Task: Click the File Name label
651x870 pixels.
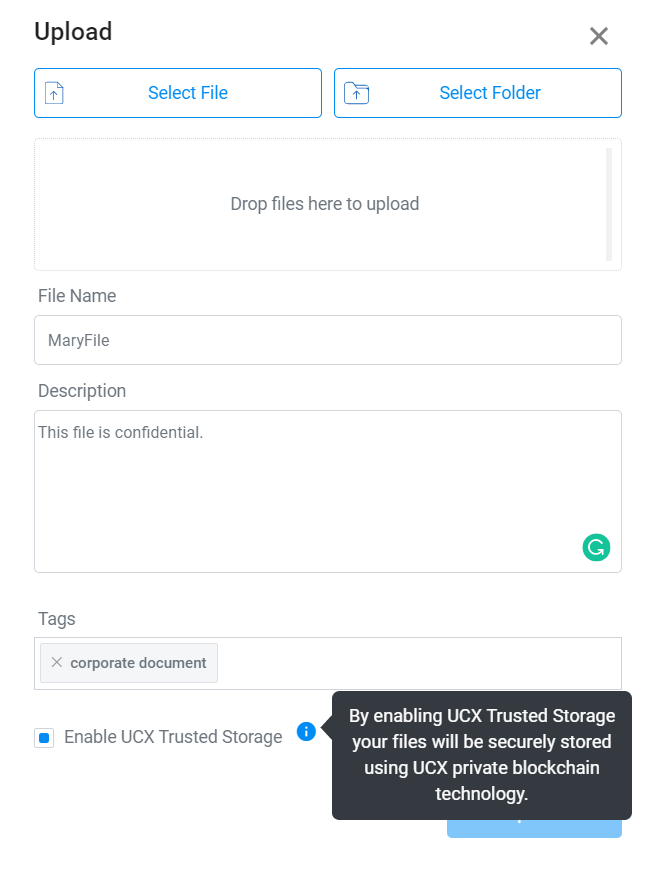Action: [x=77, y=296]
